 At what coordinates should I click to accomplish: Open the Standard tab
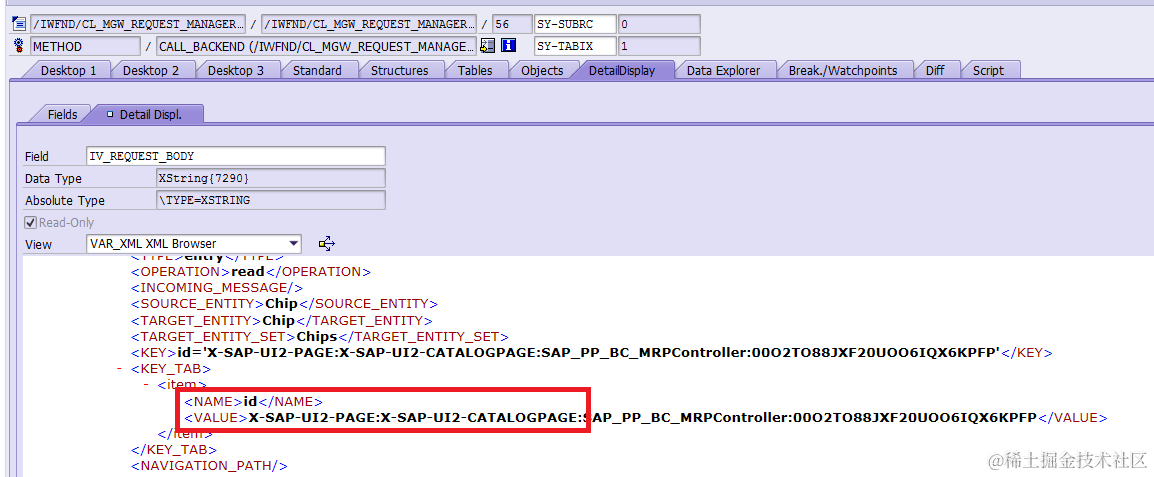coord(317,71)
